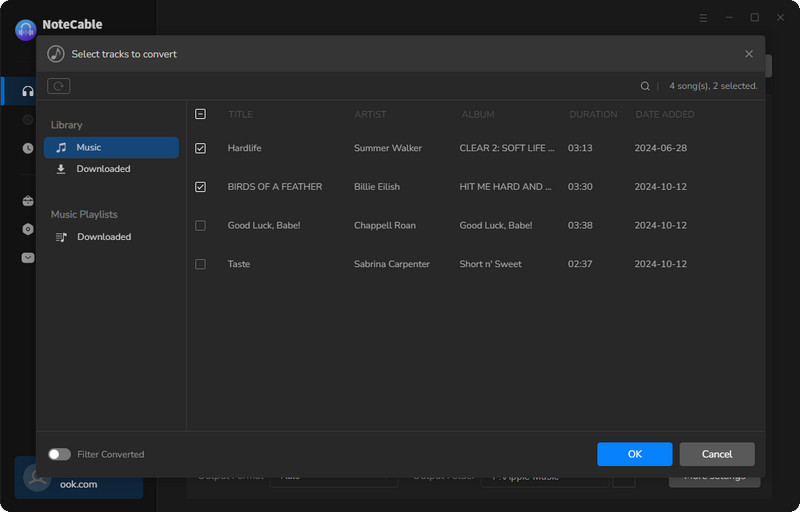Click the headphones icon in left sidebar

(x=28, y=91)
